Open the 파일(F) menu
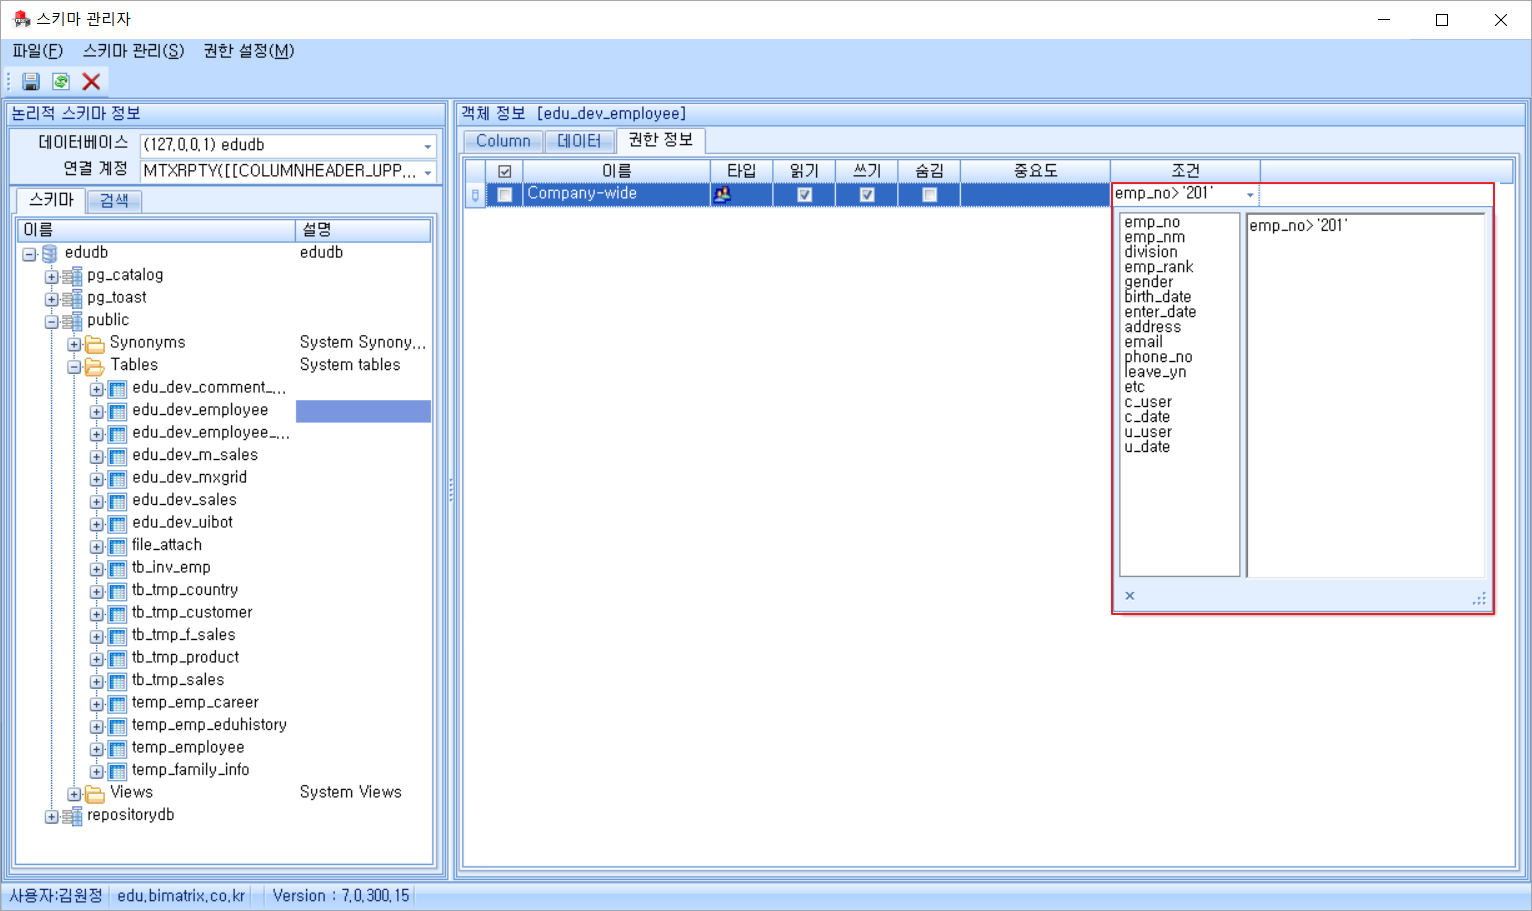Screen dimensions: 1532x911 [x=38, y=51]
